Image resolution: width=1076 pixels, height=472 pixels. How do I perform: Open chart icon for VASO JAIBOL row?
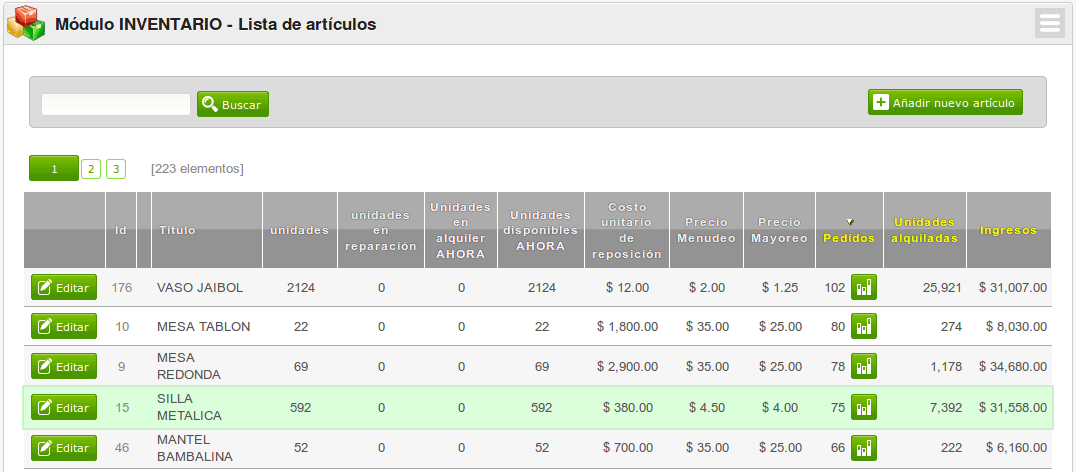pyautogui.click(x=863, y=288)
